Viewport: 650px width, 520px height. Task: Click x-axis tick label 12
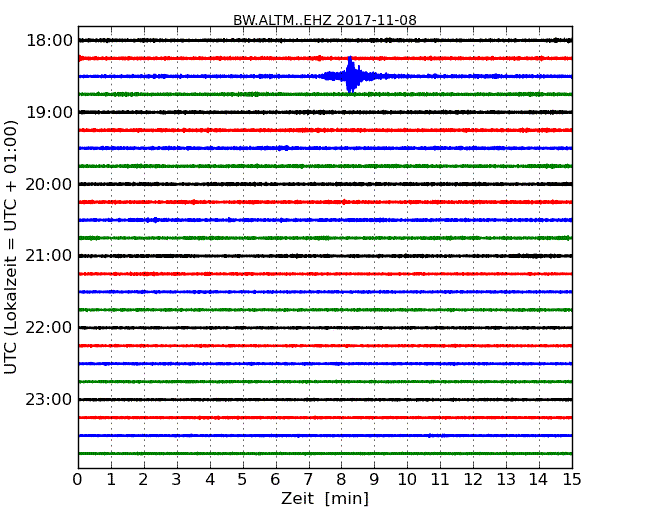[x=473, y=480]
